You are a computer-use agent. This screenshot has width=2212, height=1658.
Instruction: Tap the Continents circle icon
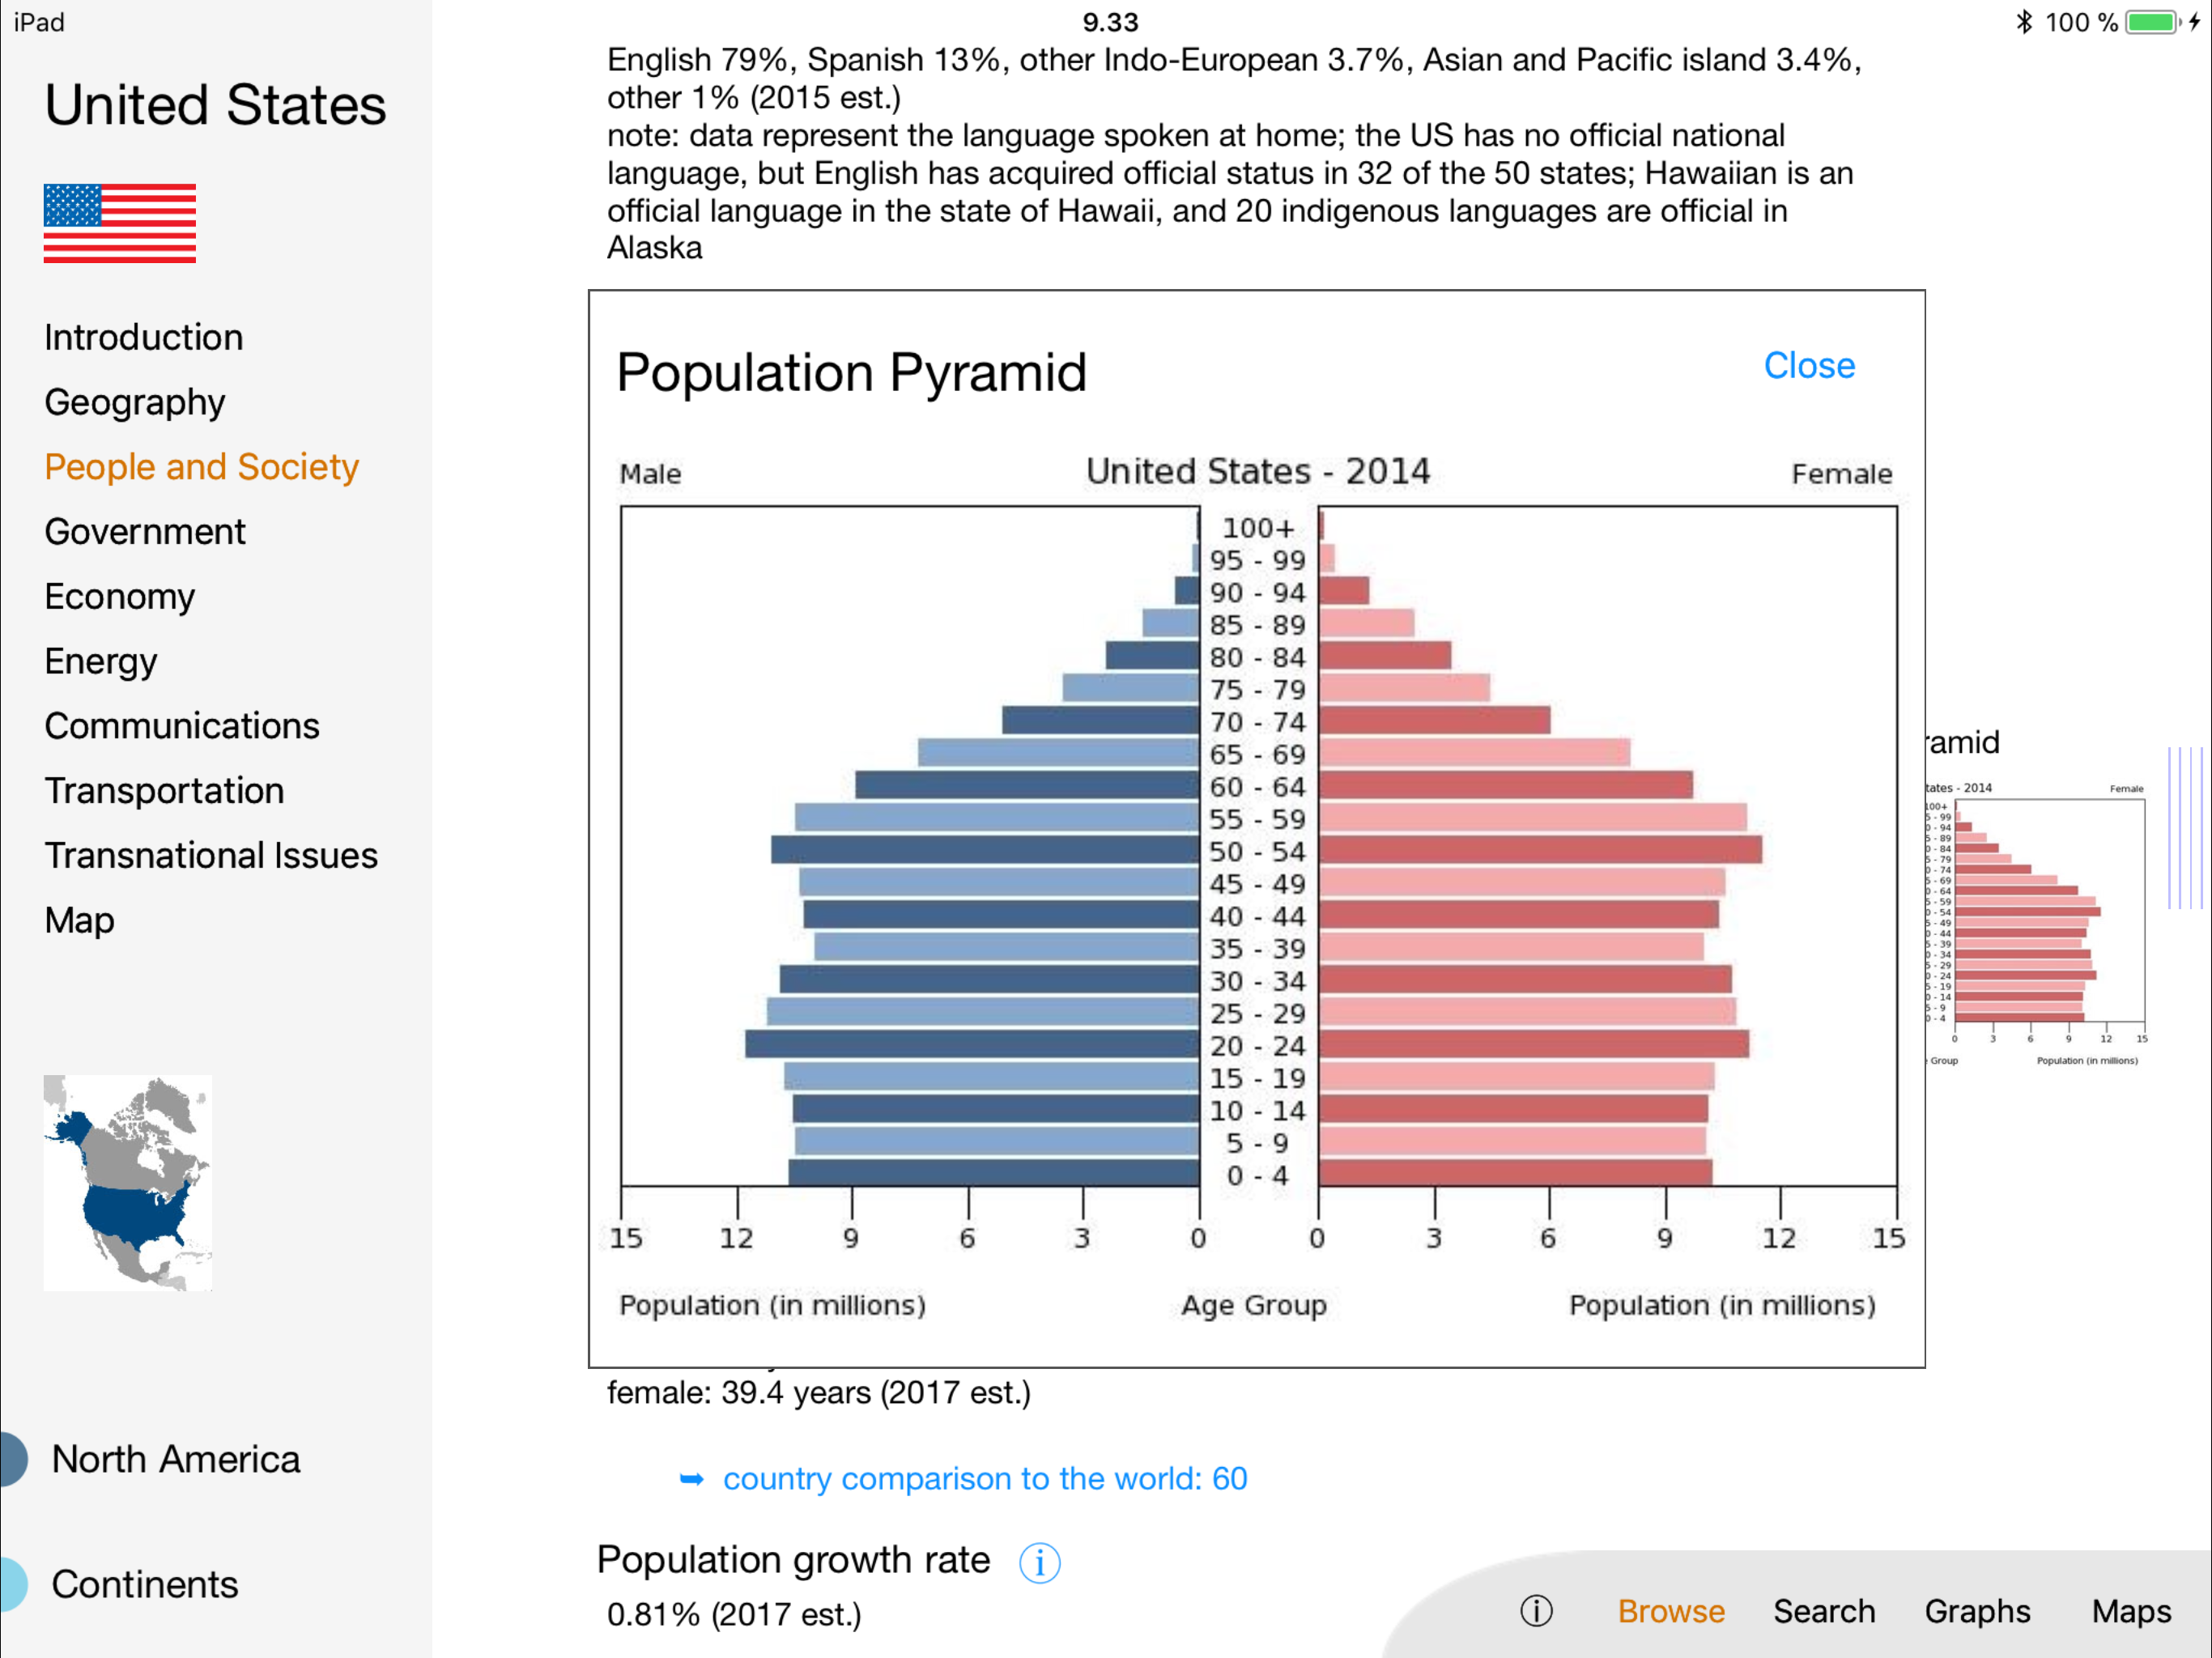click(12, 1584)
